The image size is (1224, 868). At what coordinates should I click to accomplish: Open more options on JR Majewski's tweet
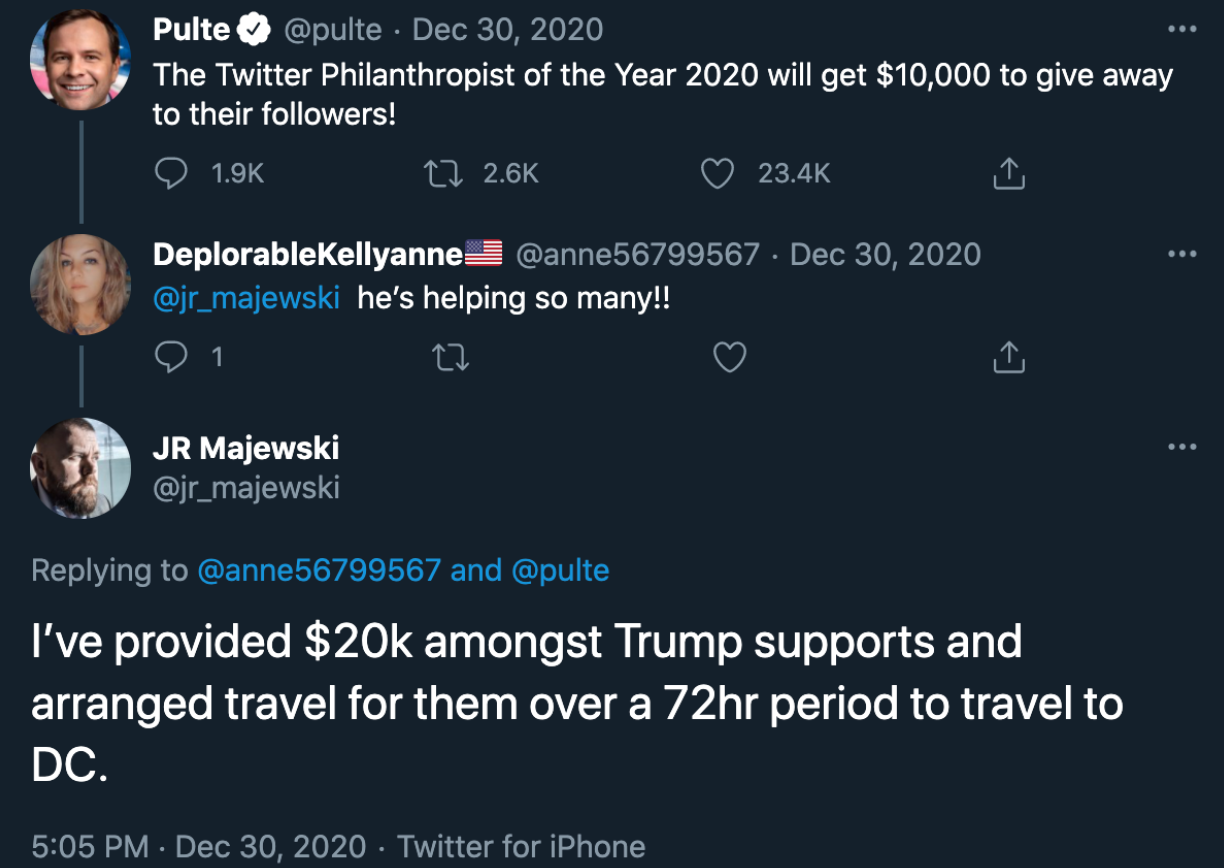[1181, 446]
